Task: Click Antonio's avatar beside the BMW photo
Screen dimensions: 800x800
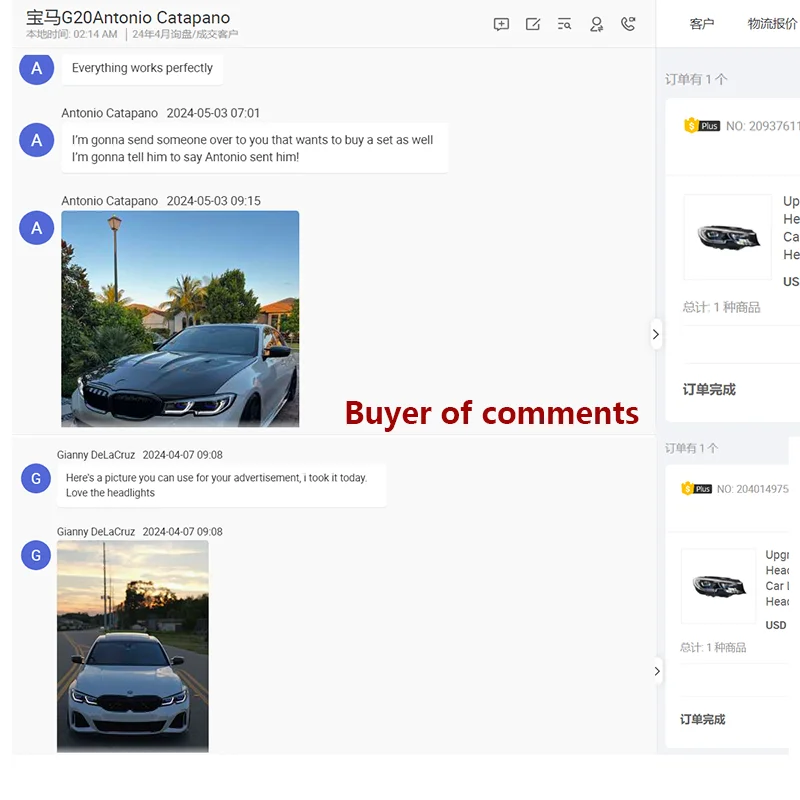Action: pos(37,228)
